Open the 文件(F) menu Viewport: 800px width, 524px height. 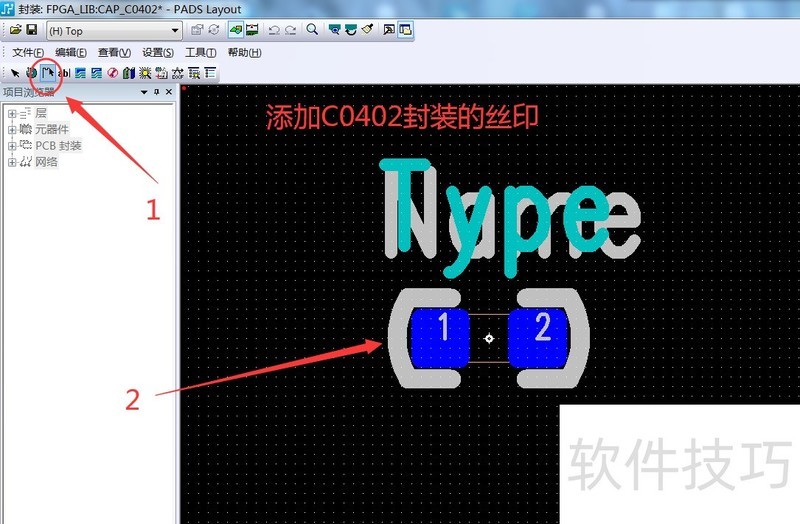28,52
